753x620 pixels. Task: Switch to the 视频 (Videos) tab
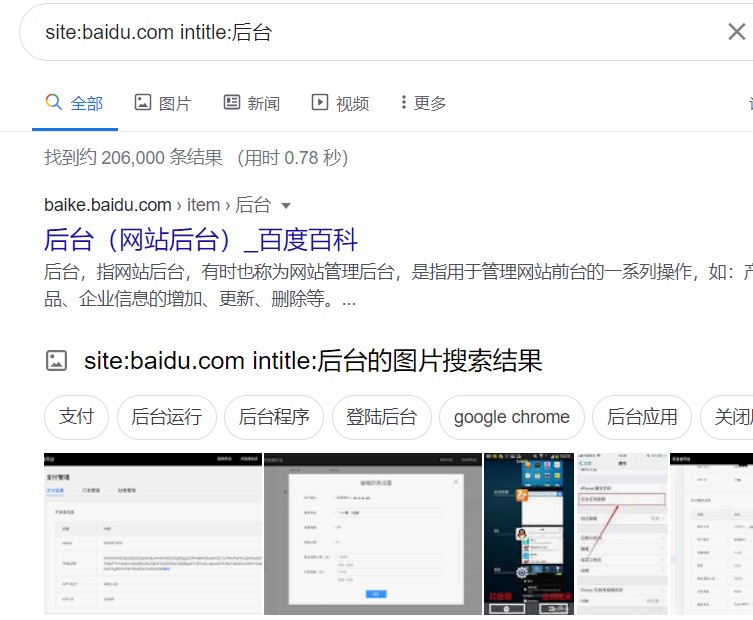coord(340,103)
